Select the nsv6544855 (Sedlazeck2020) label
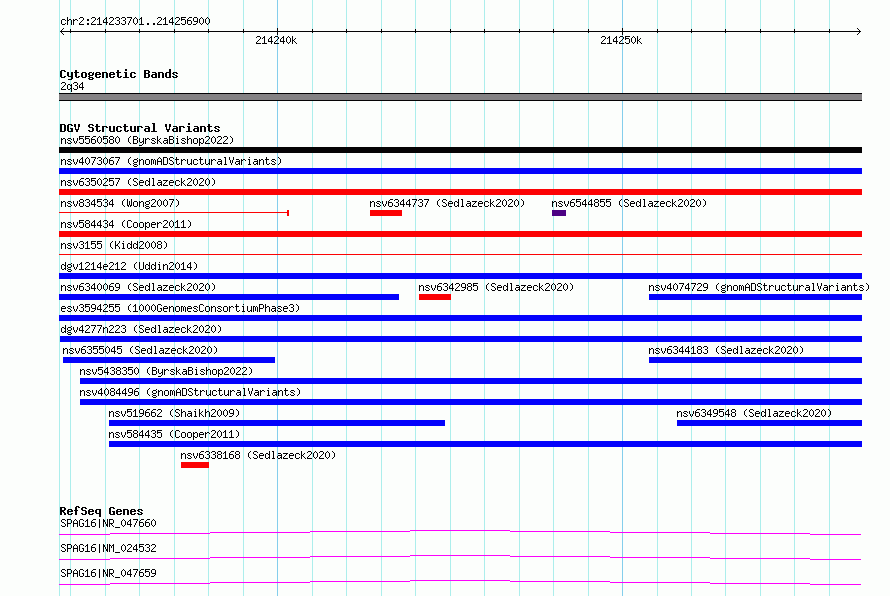The image size is (890, 596). pos(629,203)
